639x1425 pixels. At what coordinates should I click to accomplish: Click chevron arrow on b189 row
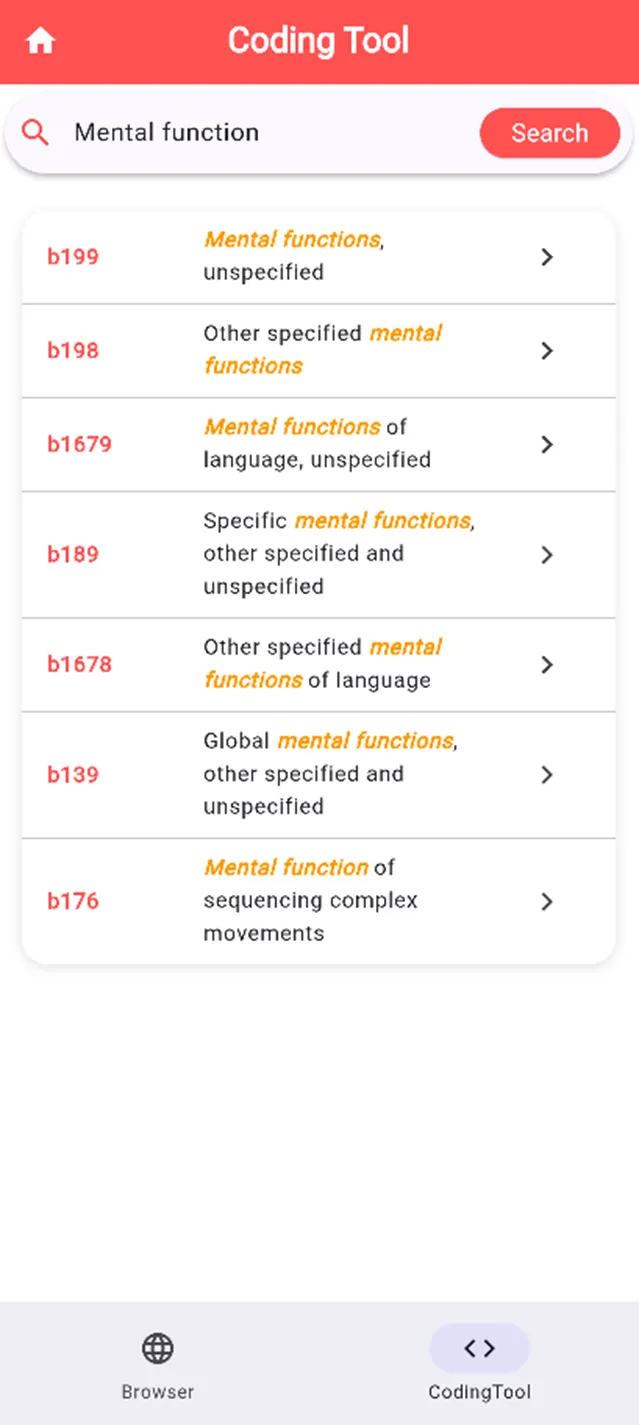(547, 555)
